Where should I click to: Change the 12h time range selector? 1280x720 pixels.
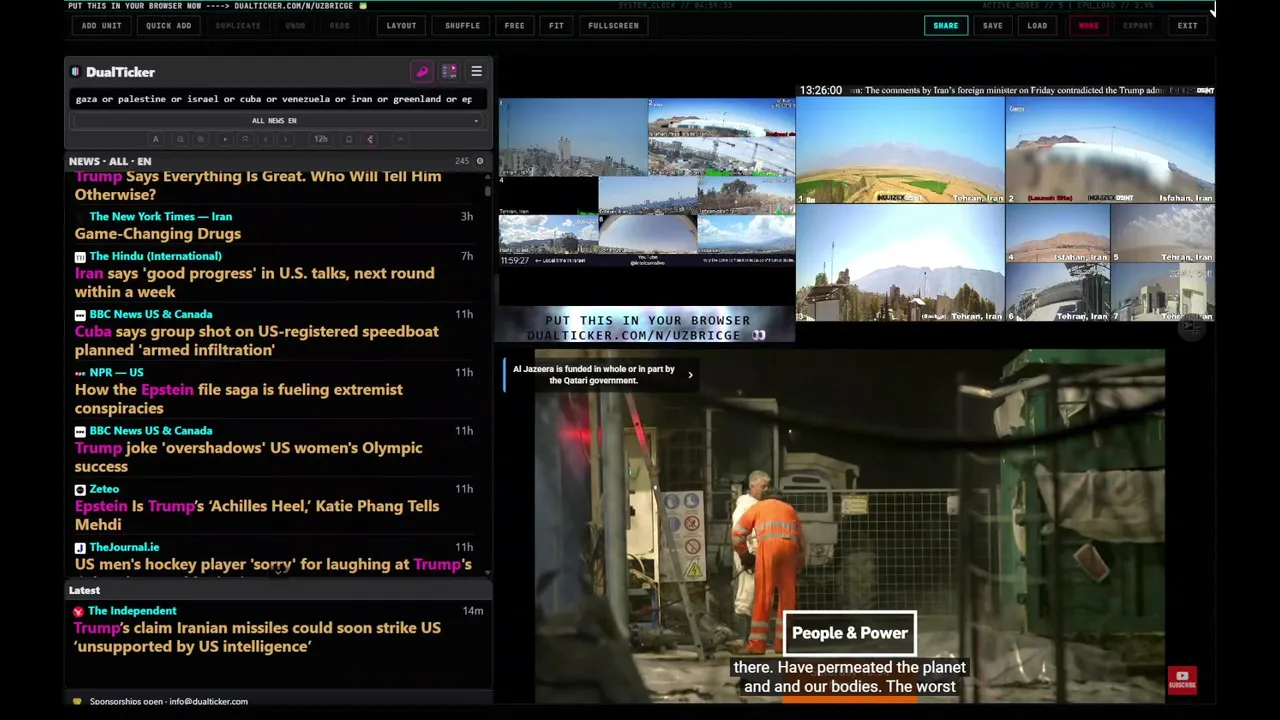pyautogui.click(x=321, y=139)
